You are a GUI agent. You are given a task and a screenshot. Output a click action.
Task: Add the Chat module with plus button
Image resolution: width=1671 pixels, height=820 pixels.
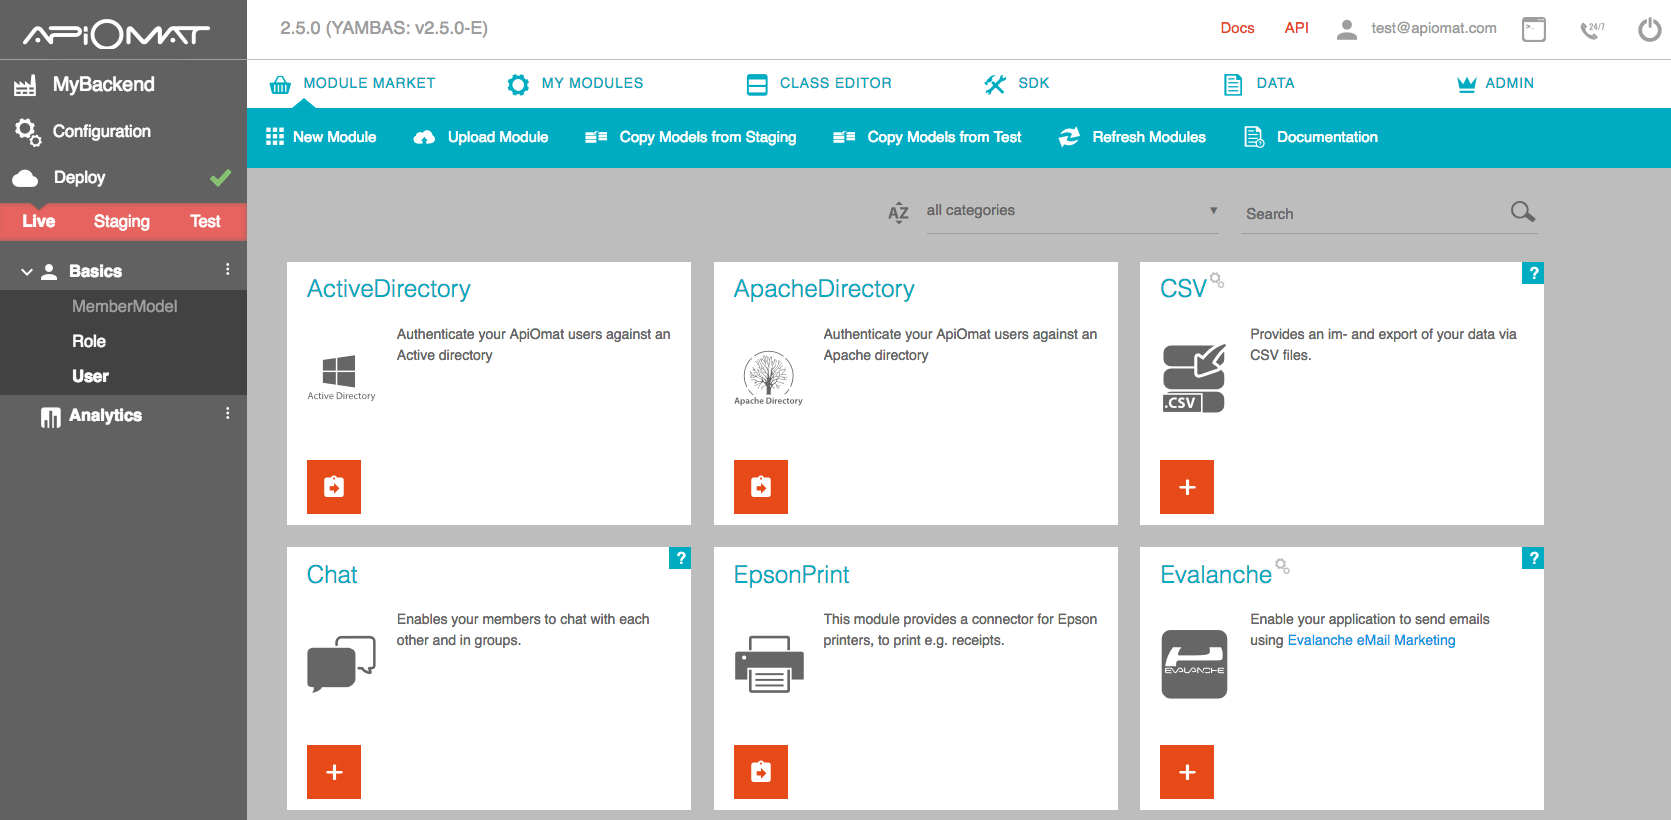(x=334, y=772)
